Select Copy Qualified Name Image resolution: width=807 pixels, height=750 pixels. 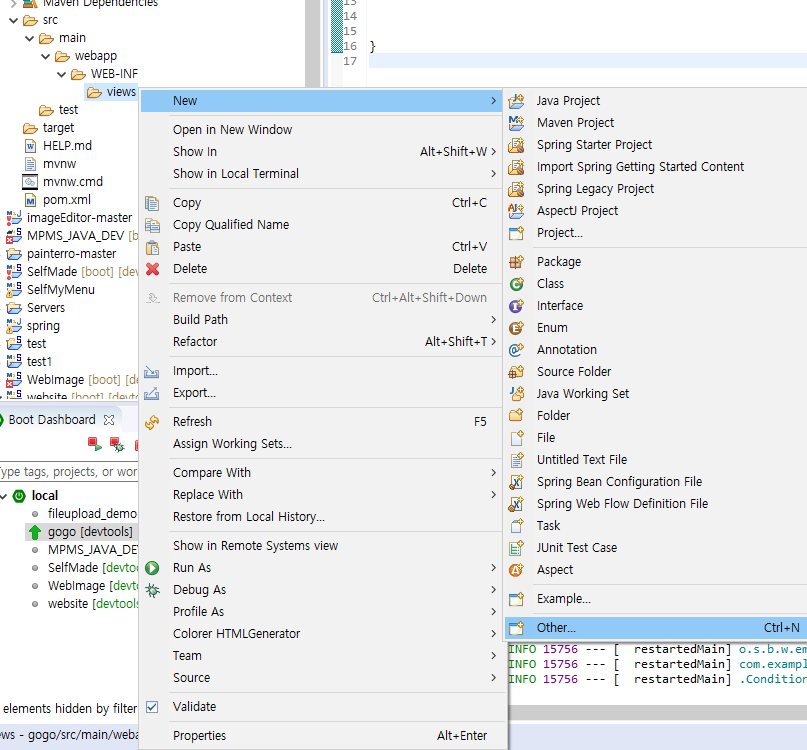point(231,225)
